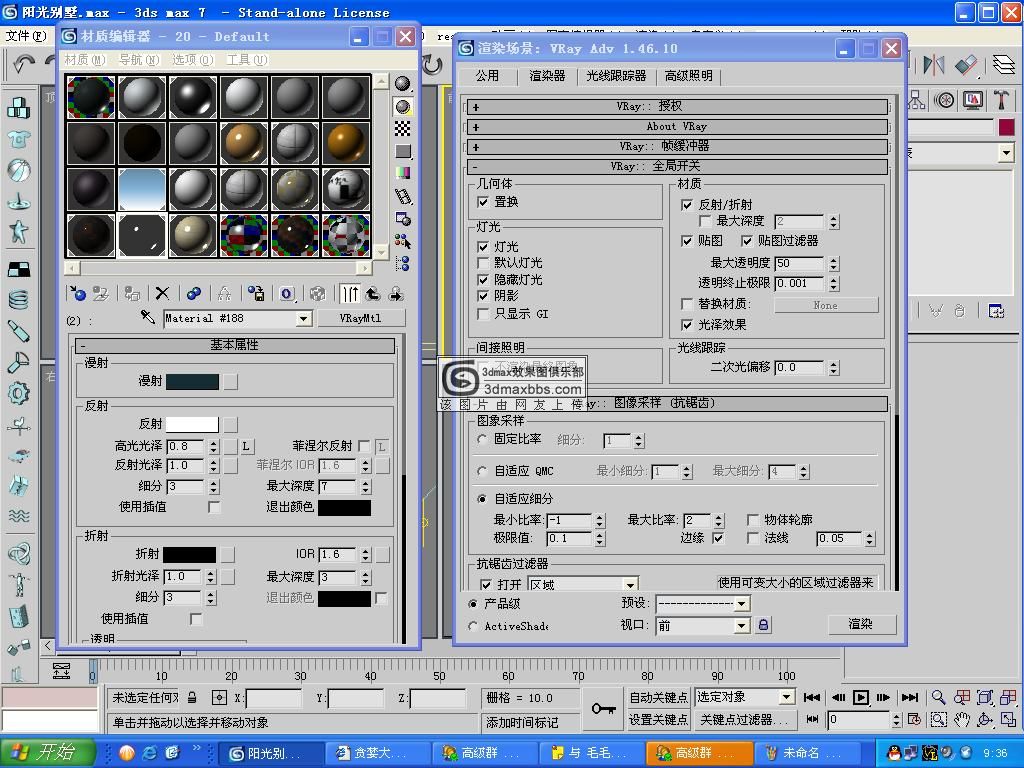
Task: Click Get Material icon in material editor
Action: [x=77, y=293]
